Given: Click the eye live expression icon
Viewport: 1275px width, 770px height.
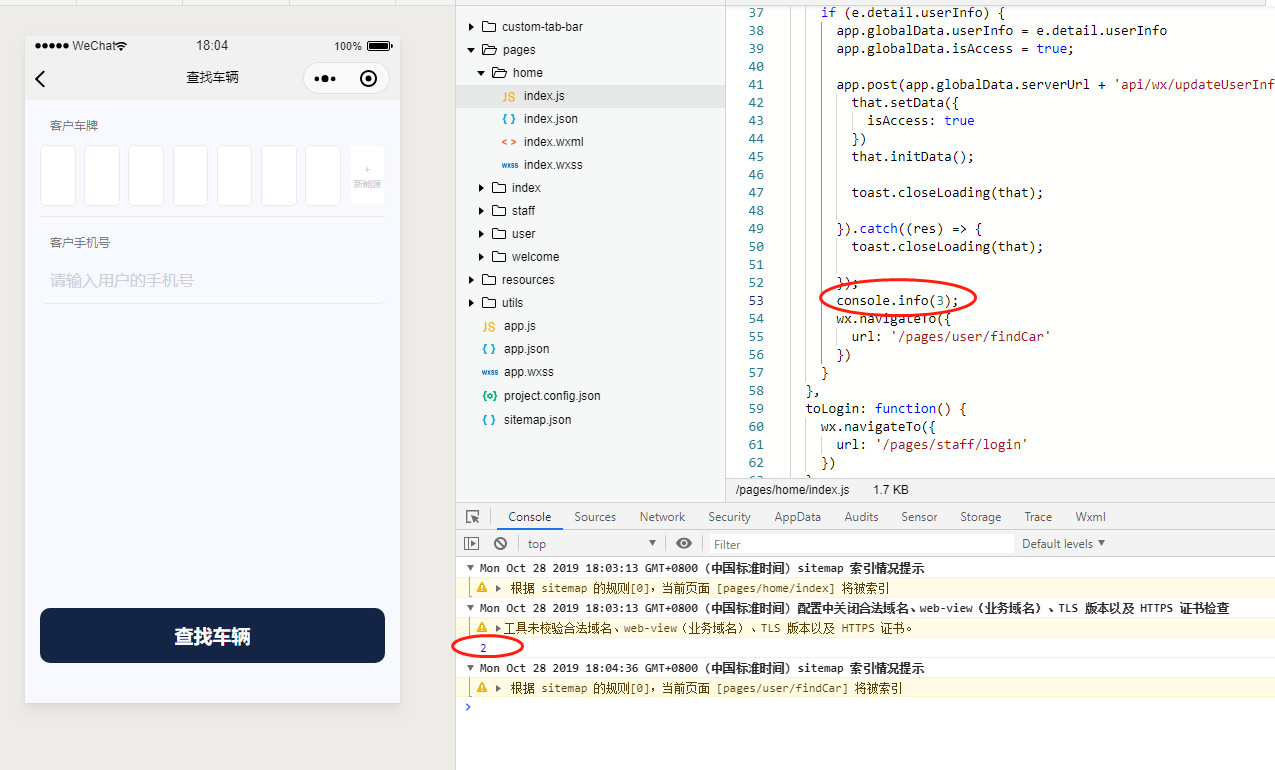Looking at the screenshot, I should click(x=684, y=543).
